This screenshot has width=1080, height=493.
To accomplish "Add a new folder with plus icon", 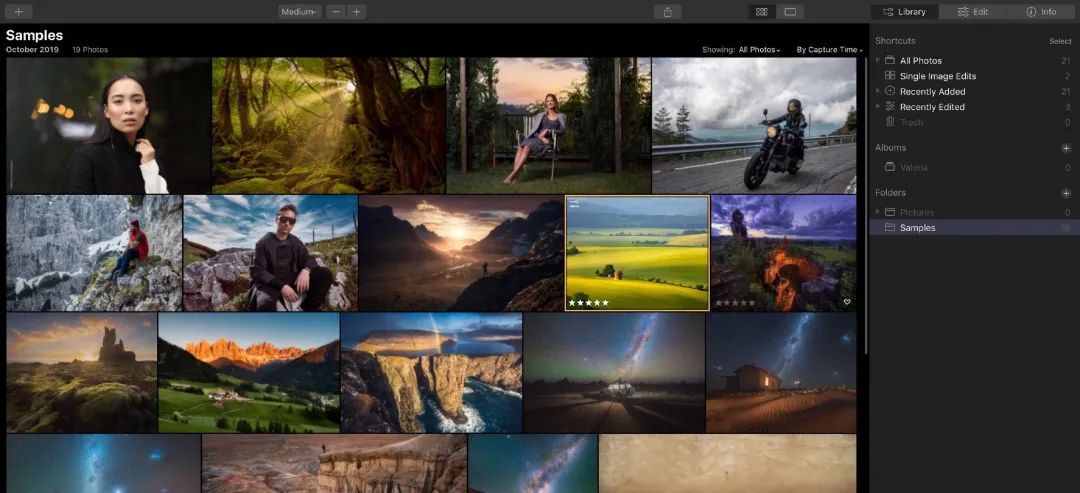I will 1066,193.
